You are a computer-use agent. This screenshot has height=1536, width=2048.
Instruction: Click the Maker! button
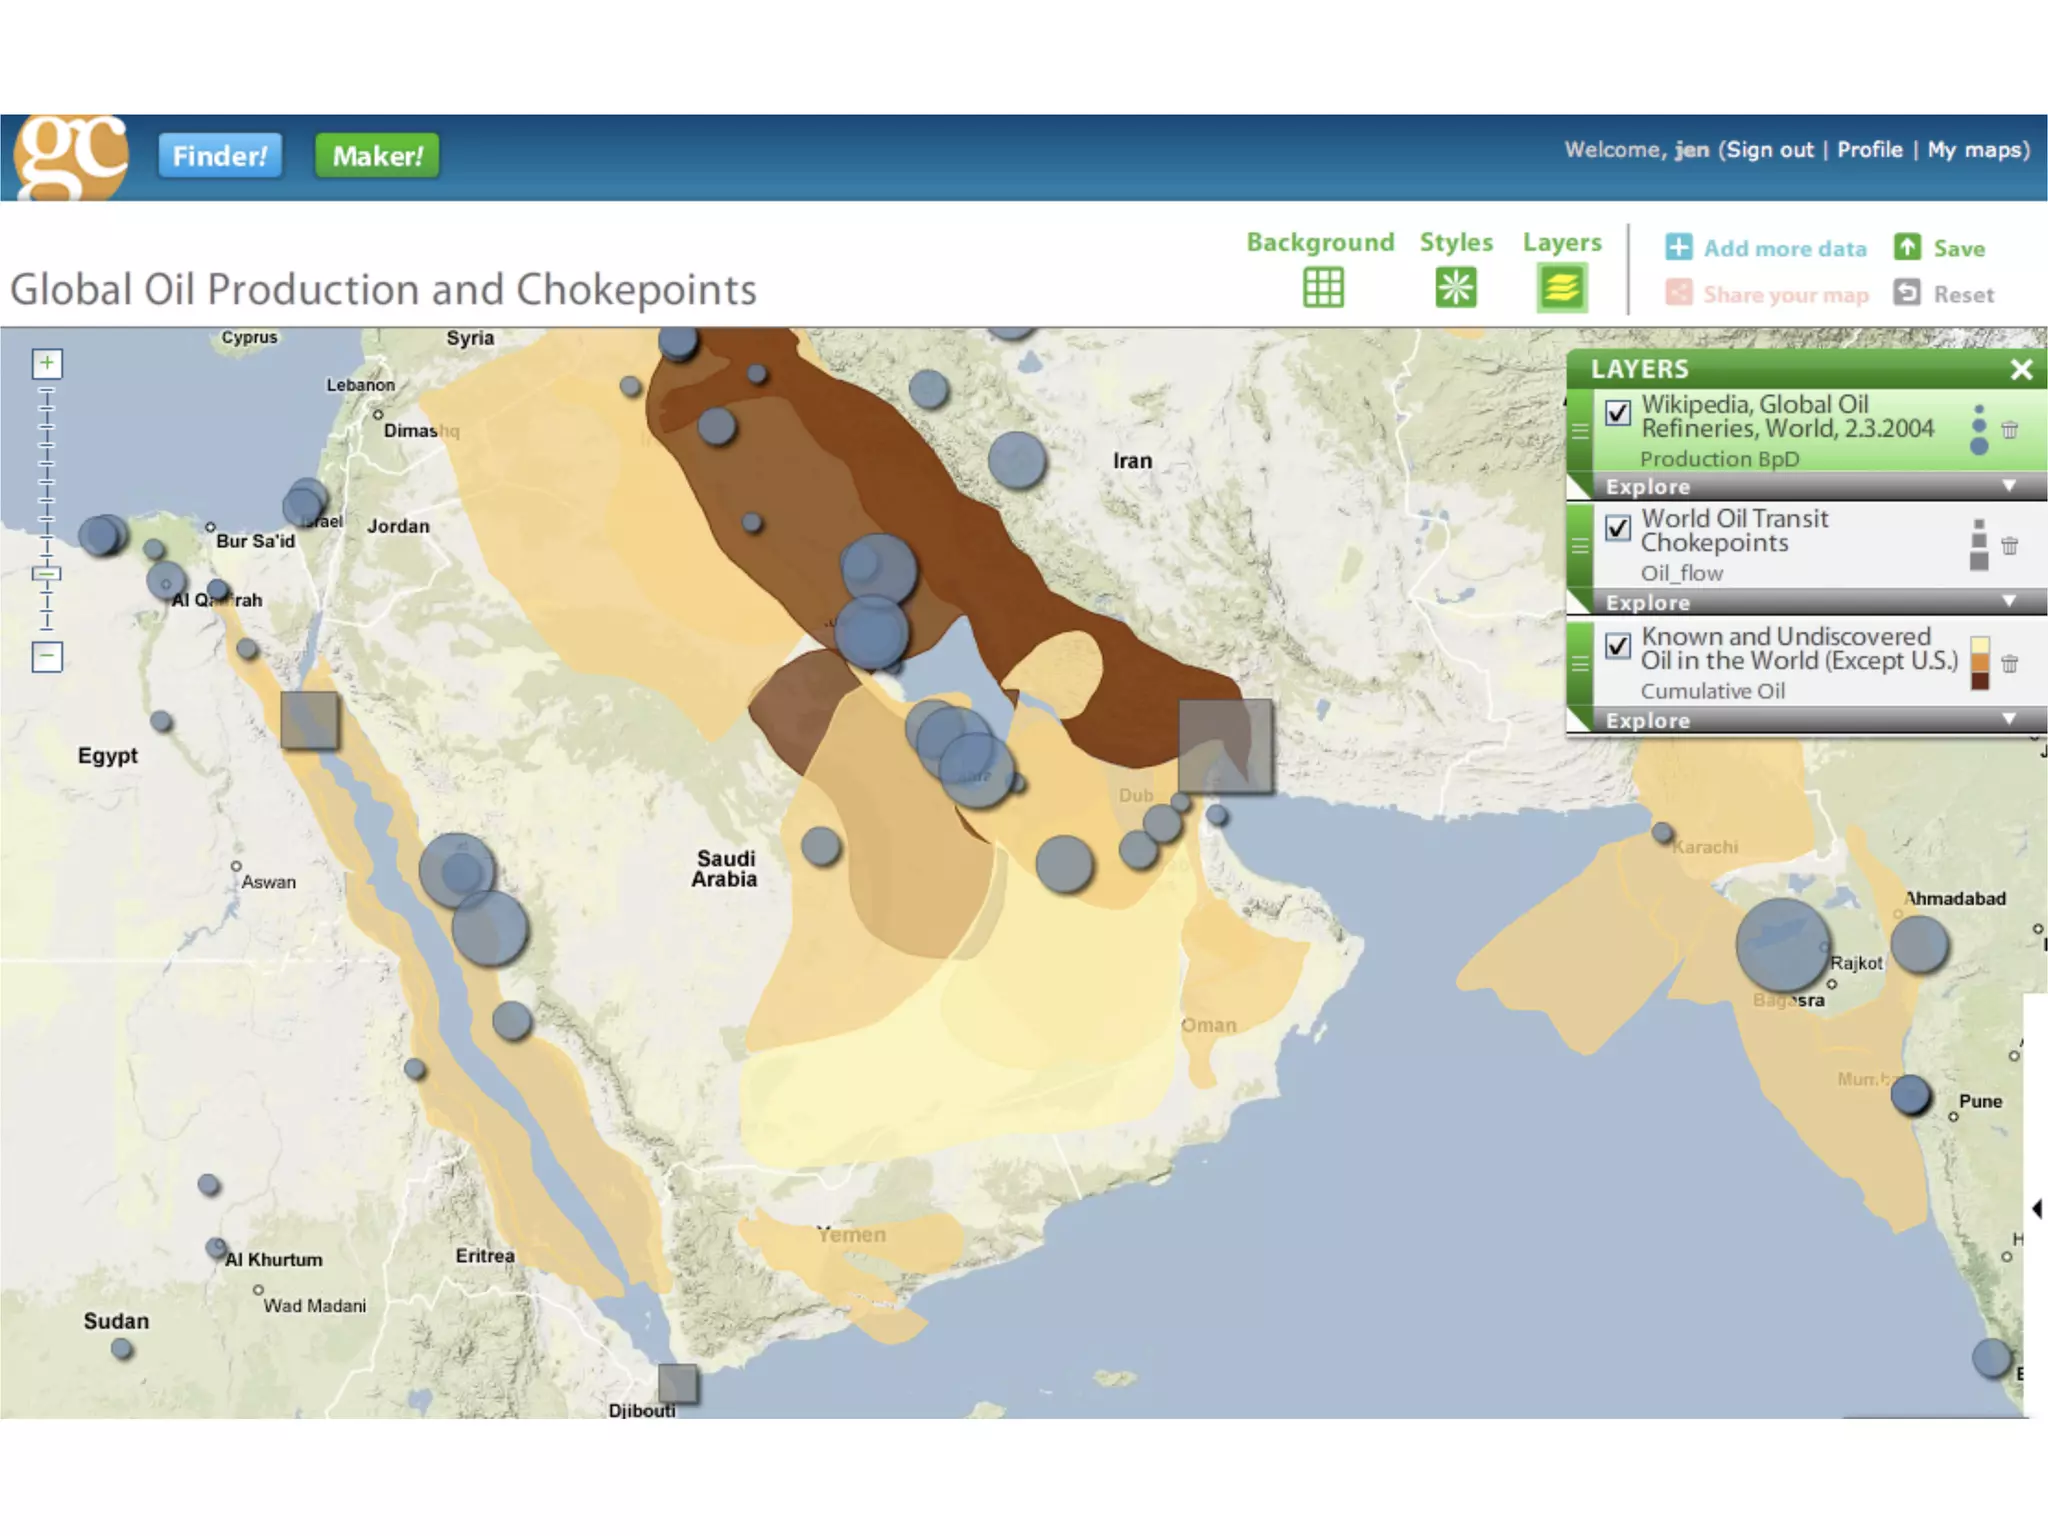tap(377, 156)
